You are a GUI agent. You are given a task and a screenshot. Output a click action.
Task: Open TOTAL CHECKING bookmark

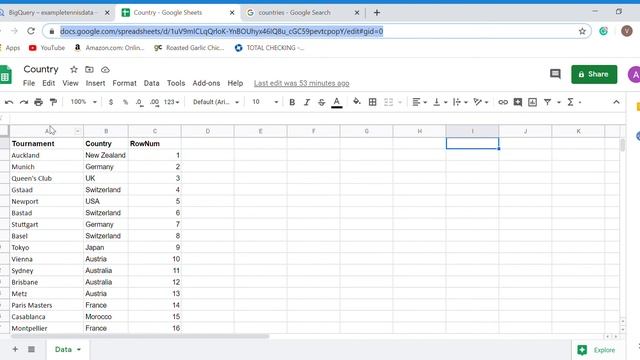tap(269, 48)
